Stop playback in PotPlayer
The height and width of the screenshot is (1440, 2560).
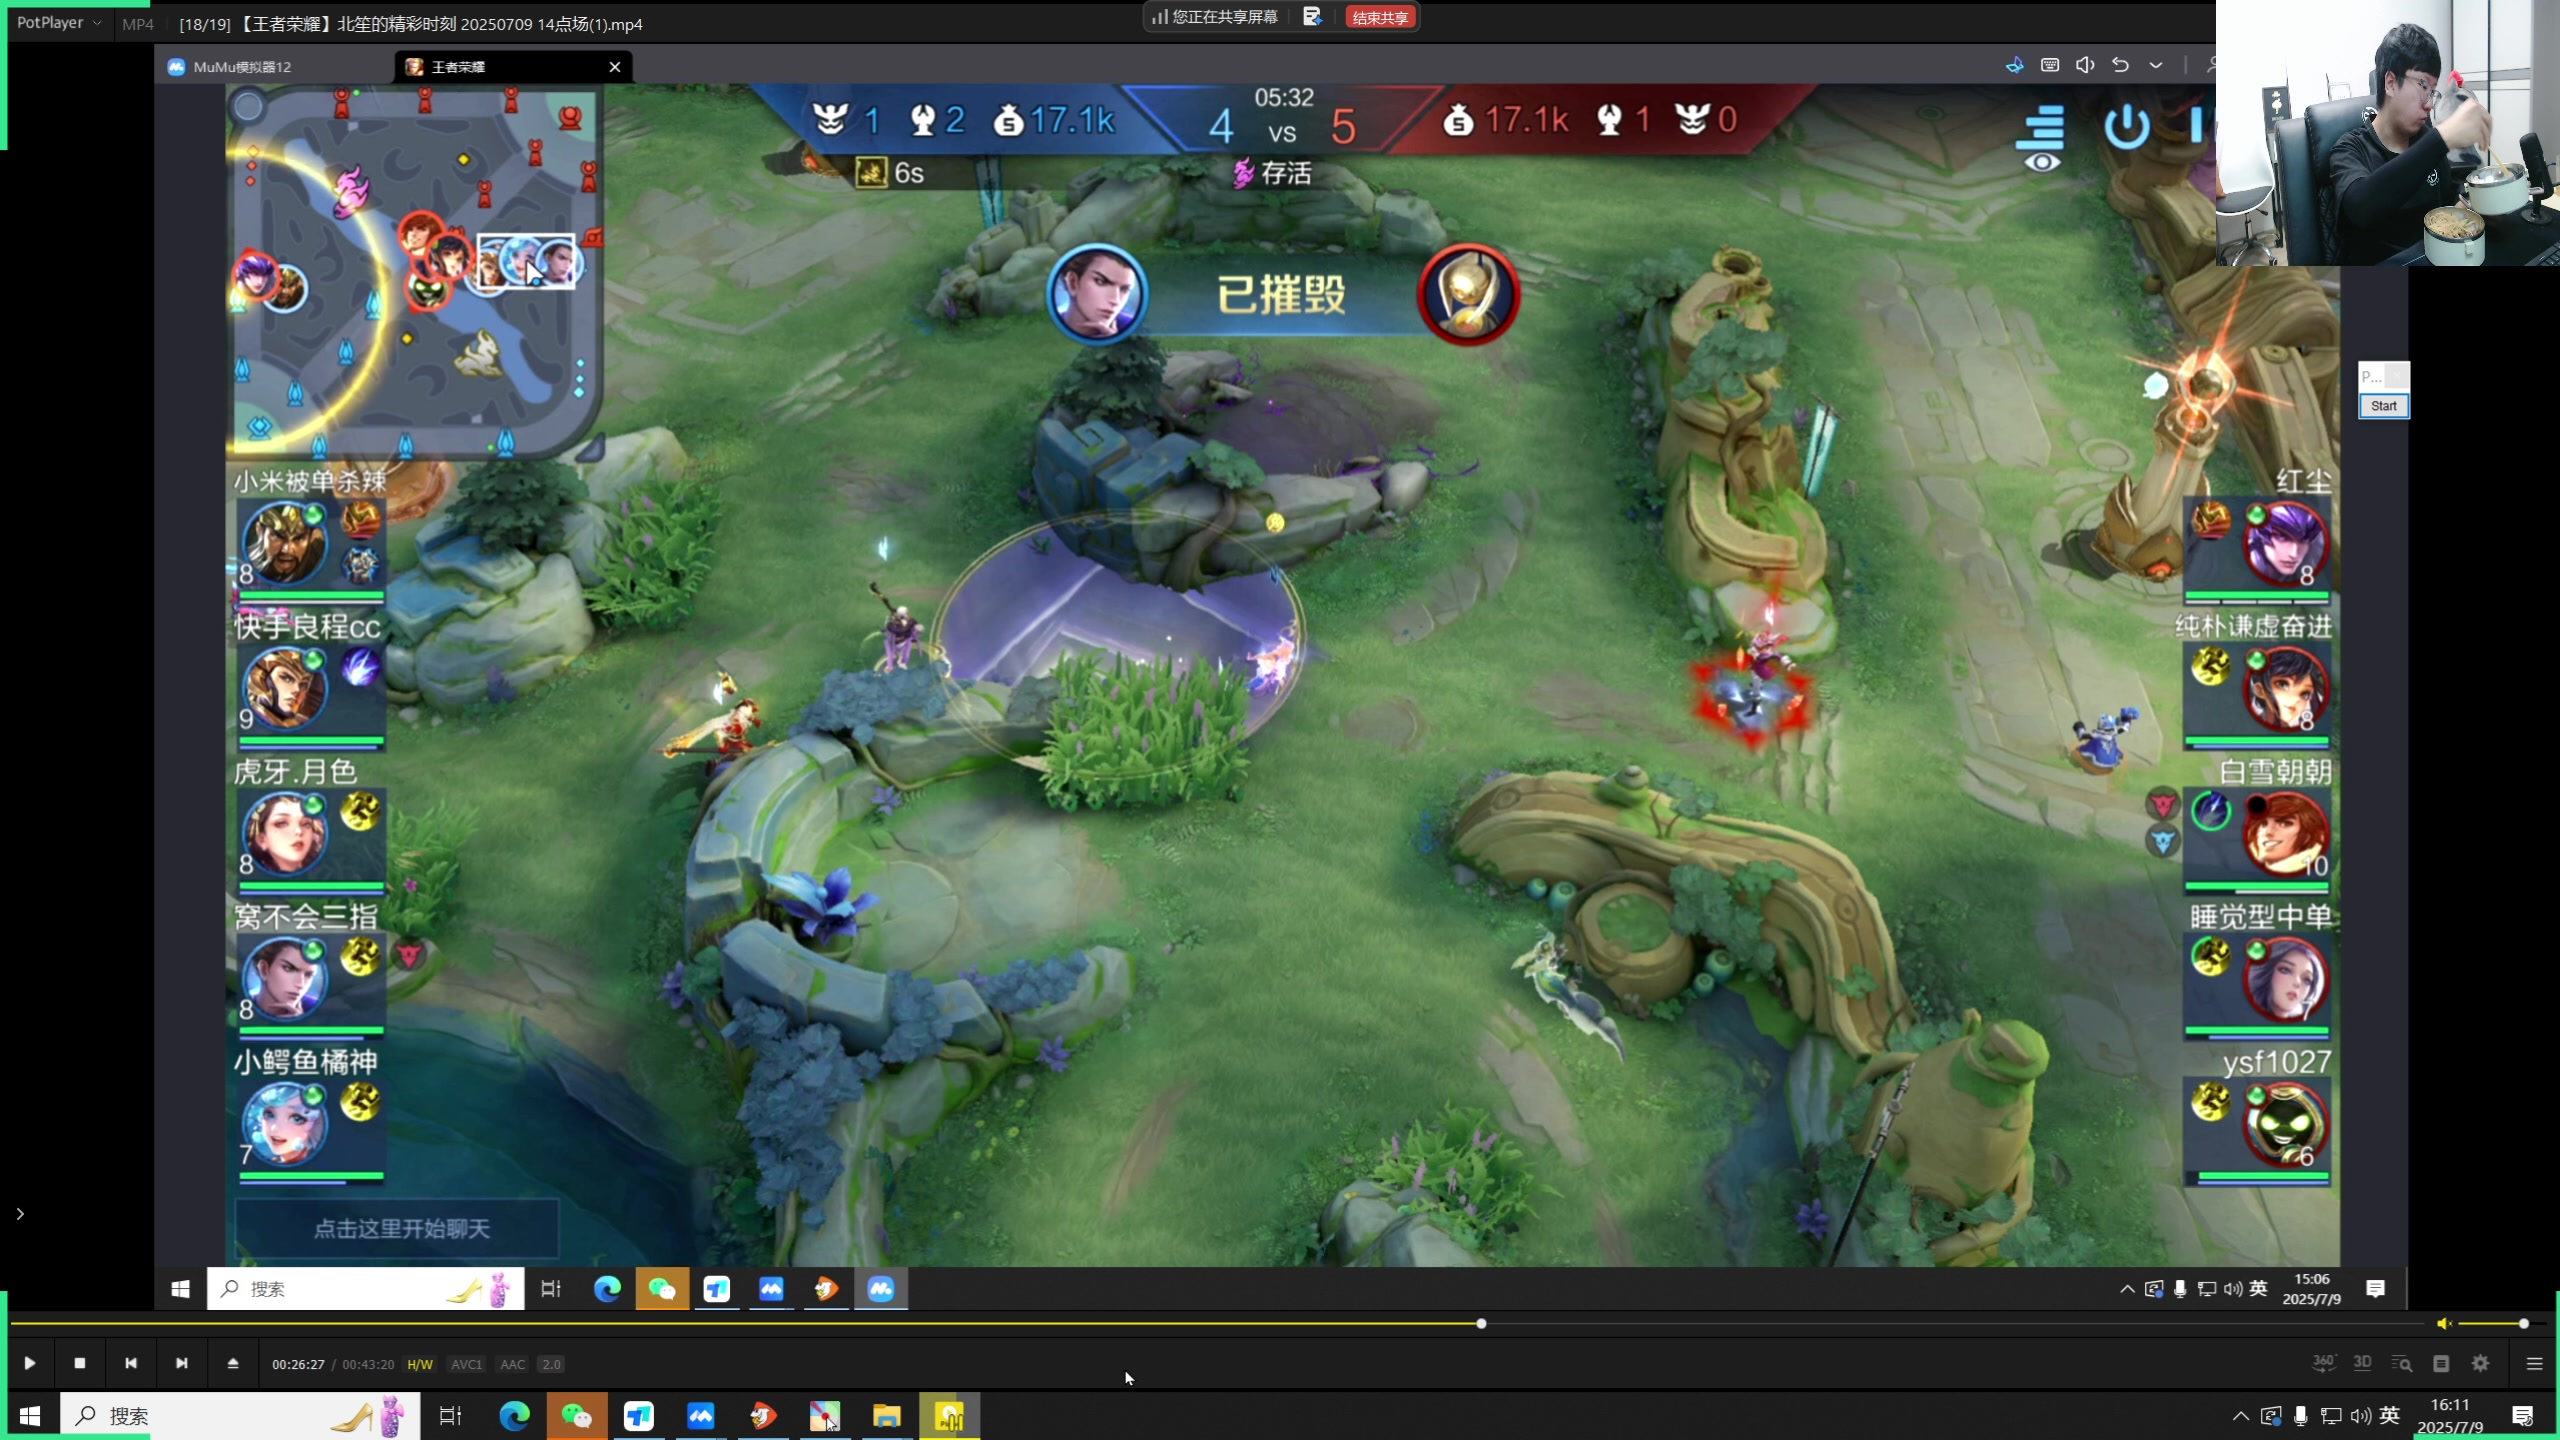click(x=80, y=1363)
